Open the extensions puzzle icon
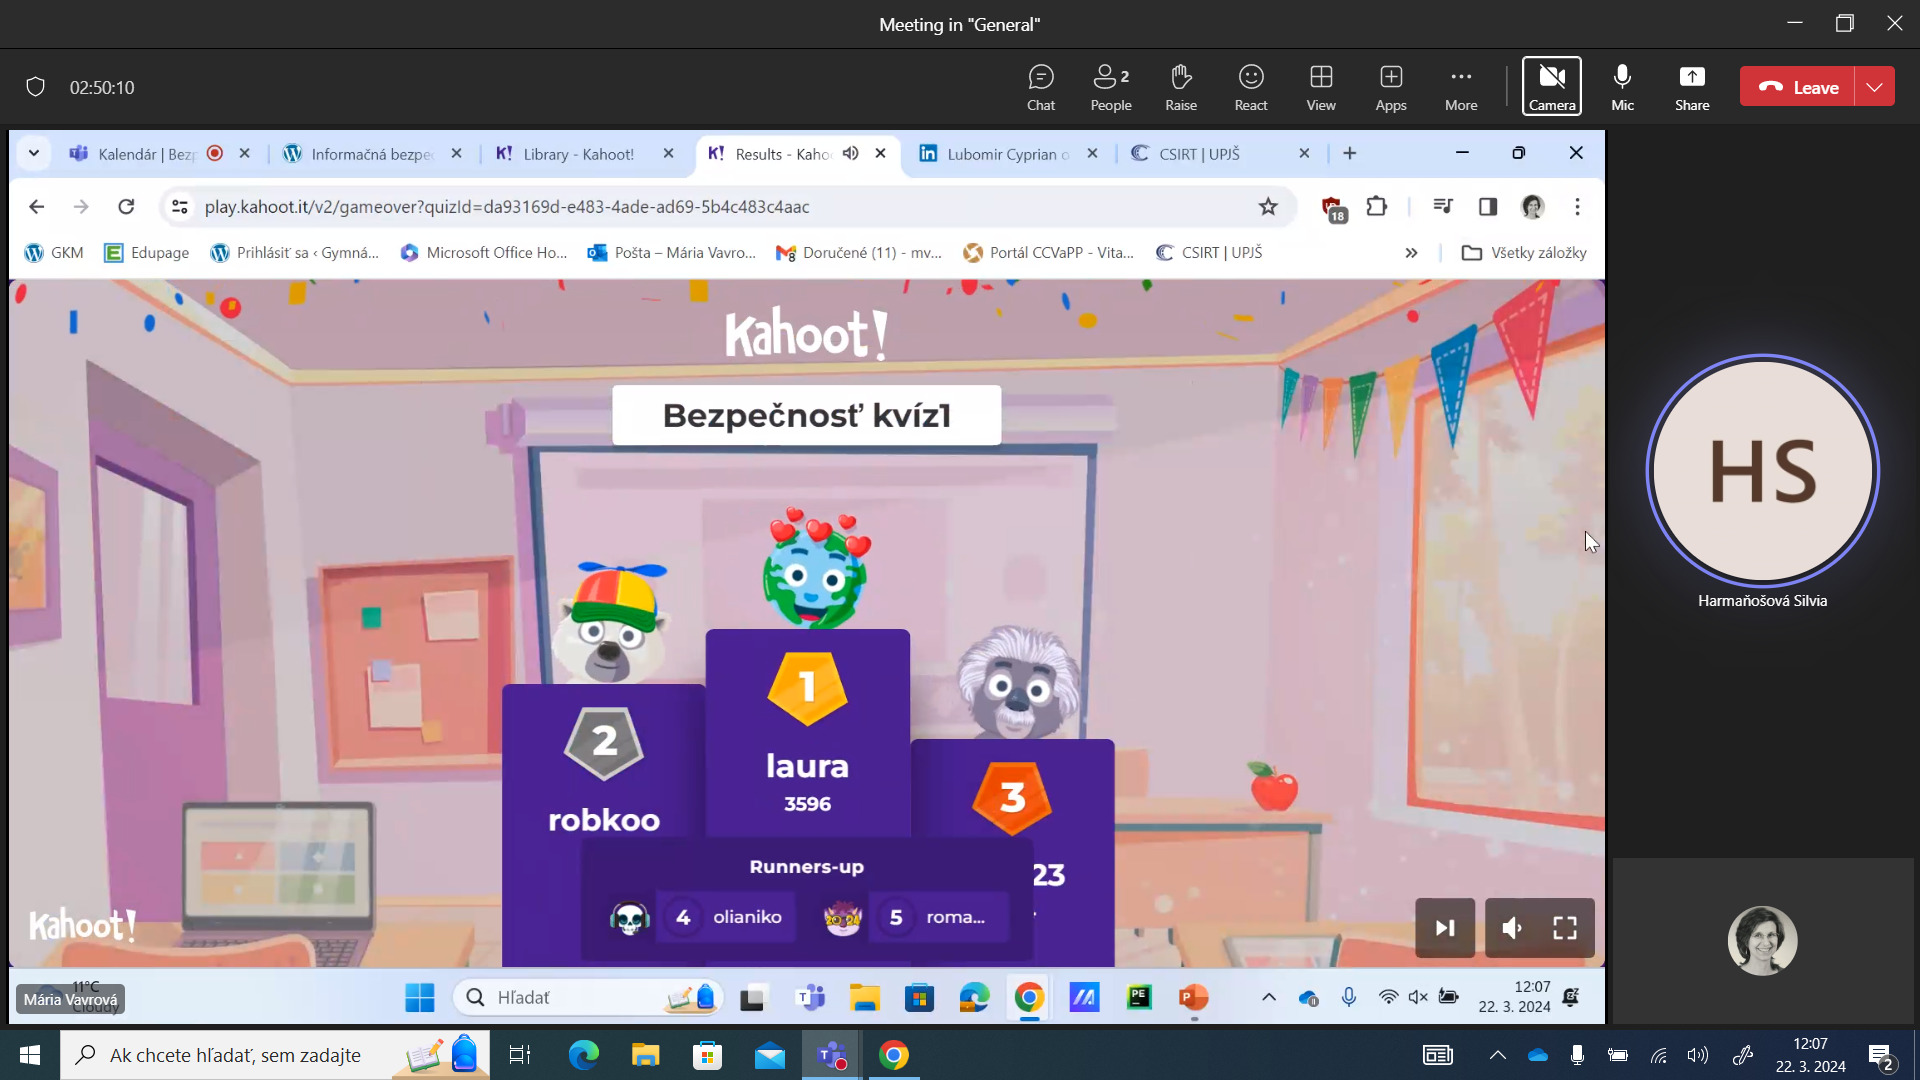The width and height of the screenshot is (1920, 1080). point(1377,206)
